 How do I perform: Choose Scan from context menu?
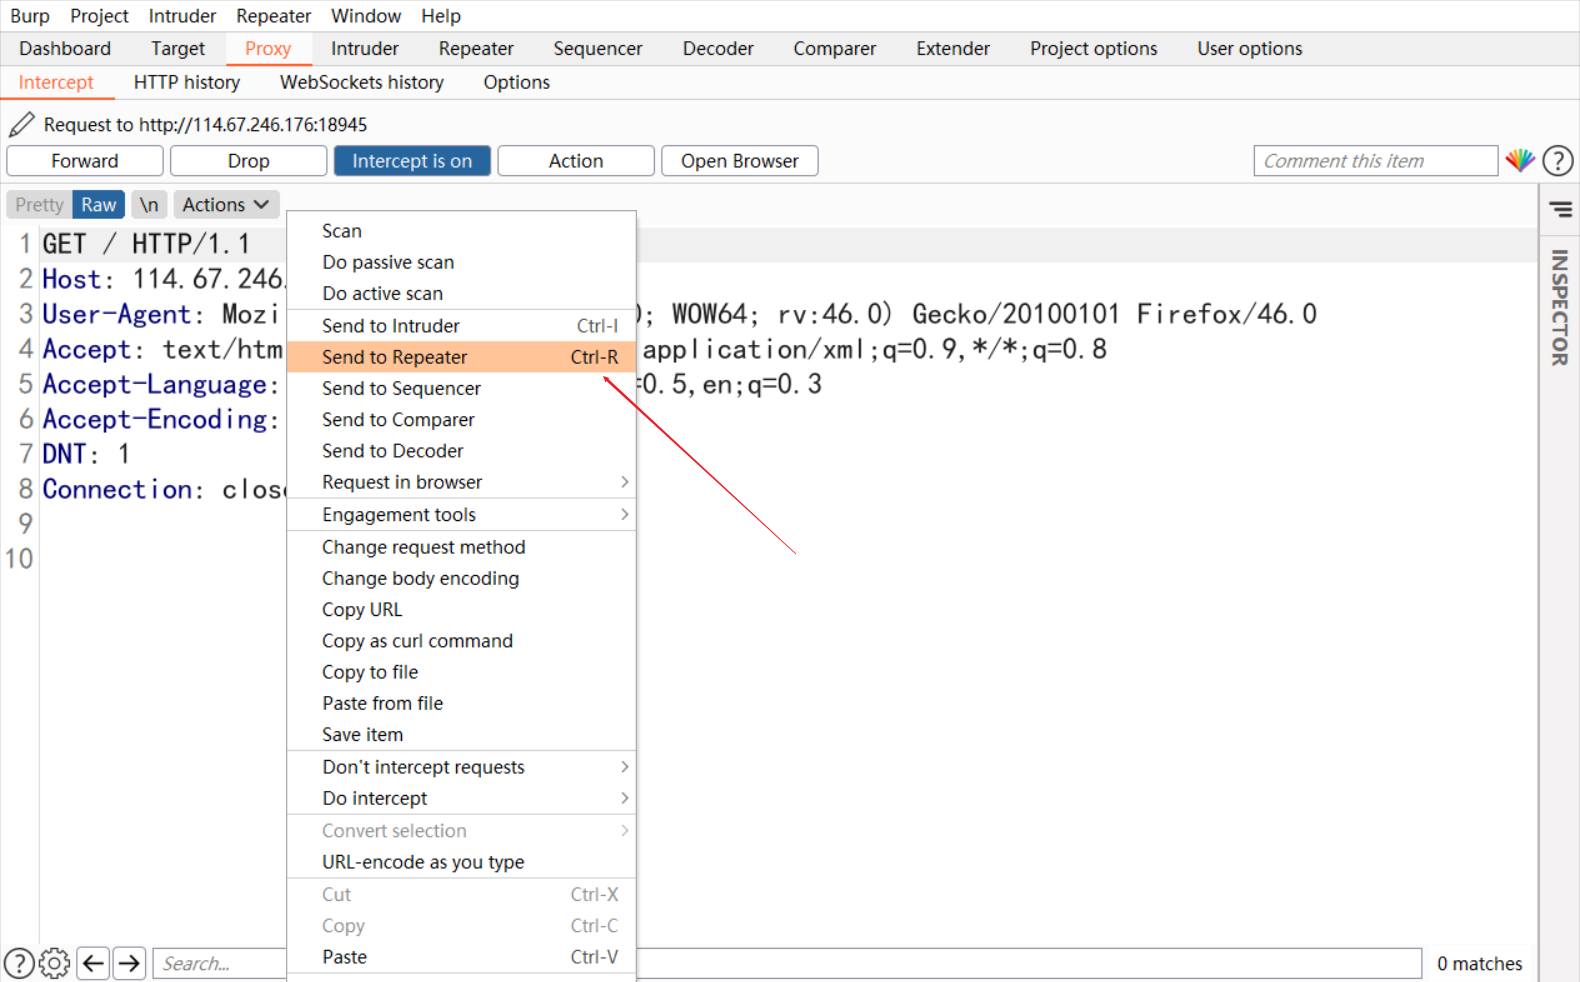pos(461,231)
